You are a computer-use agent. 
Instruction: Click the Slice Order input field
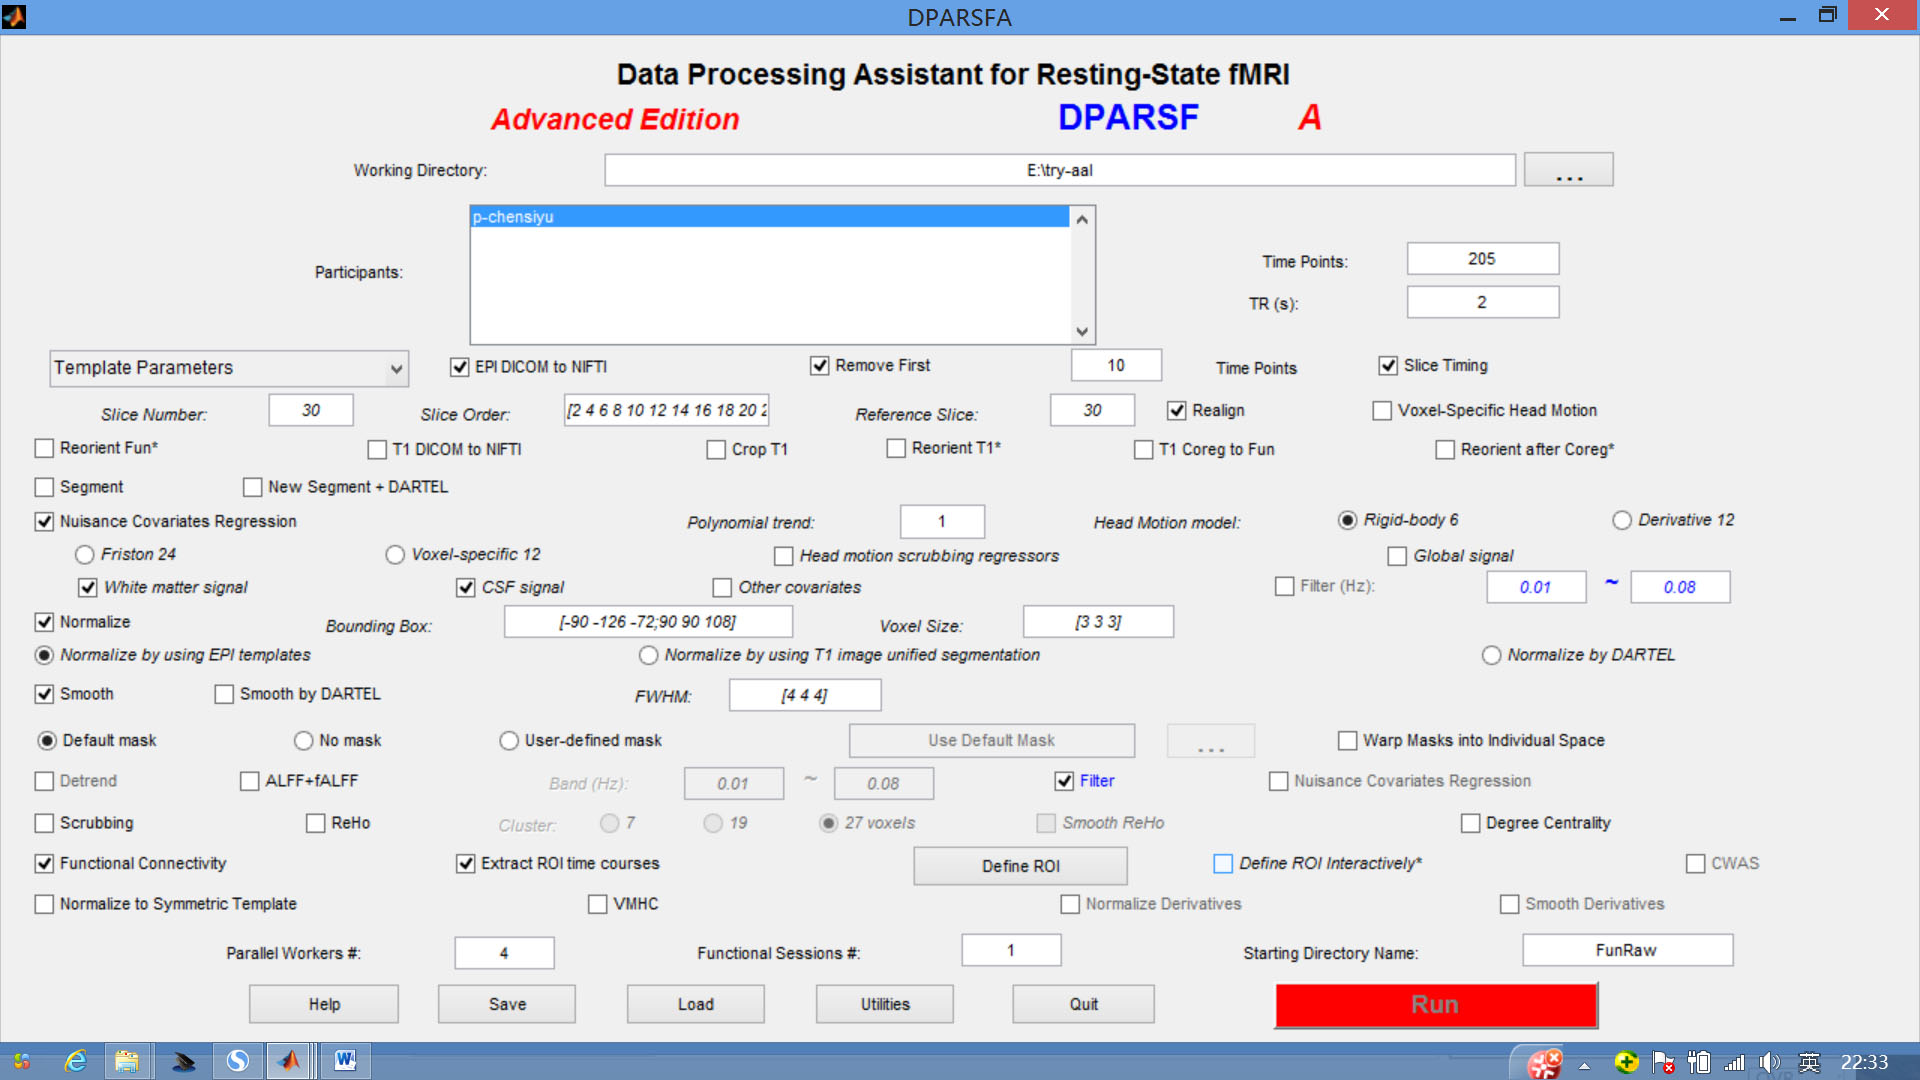click(666, 410)
